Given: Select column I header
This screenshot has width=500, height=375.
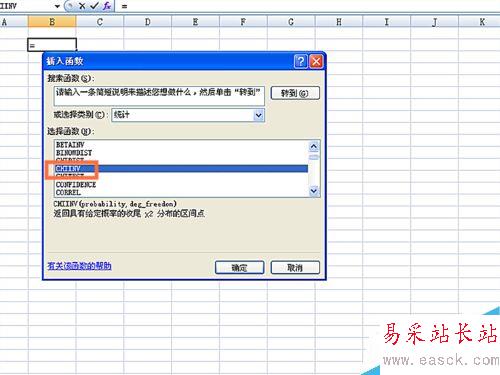Looking at the screenshot, I should pos(387,22).
